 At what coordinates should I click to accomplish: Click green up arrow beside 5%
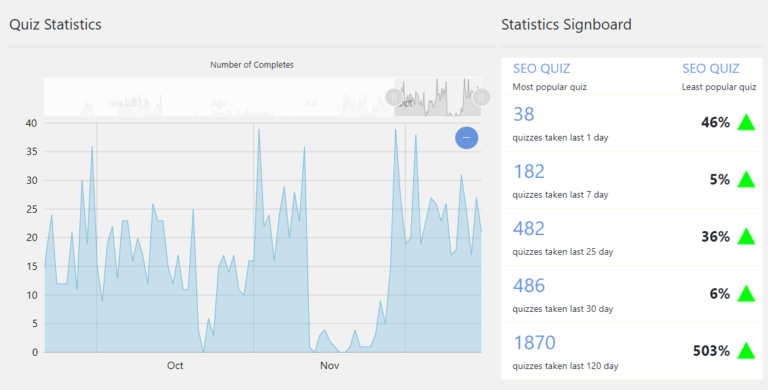pyautogui.click(x=746, y=179)
